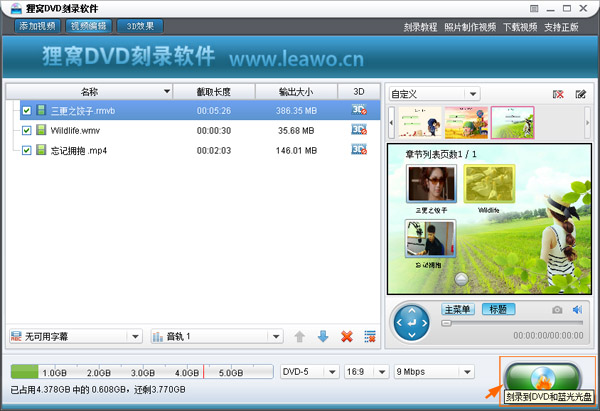Select the second menu template thumbnail
Screen dimensions: 600x411
(466, 122)
